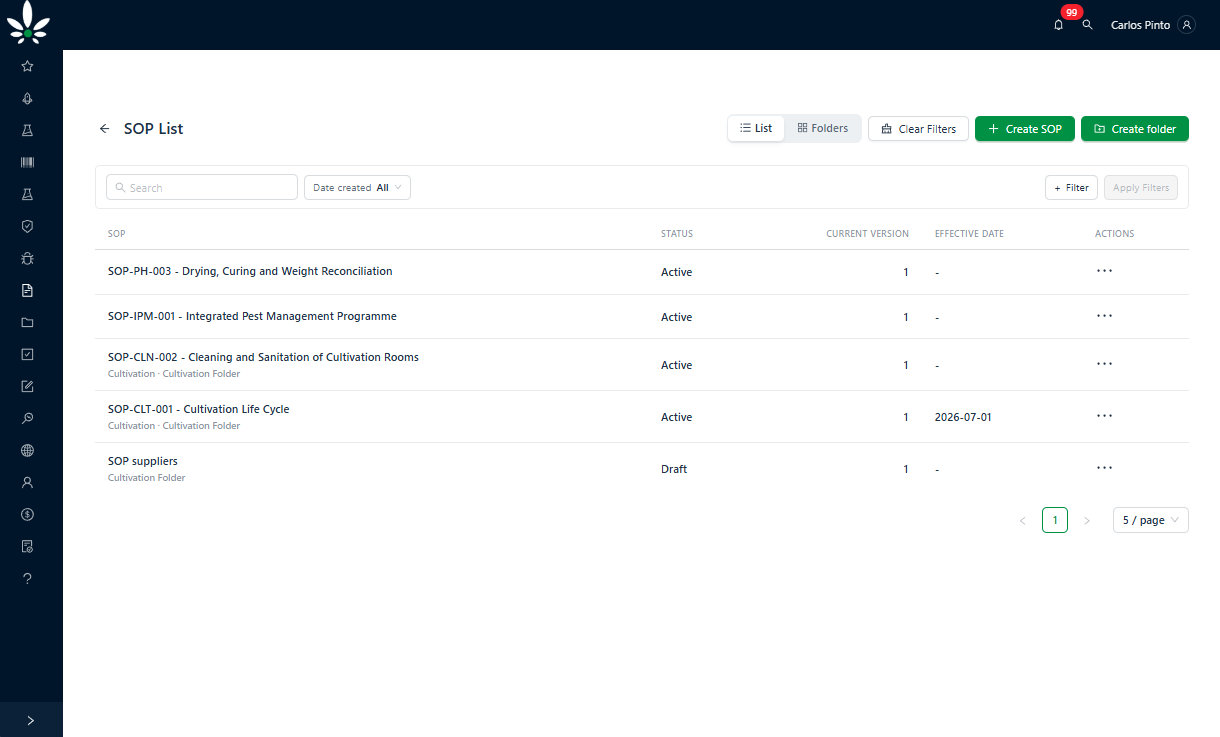Click the Clear Filters button
Image resolution: width=1220 pixels, height=737 pixels.
click(x=918, y=129)
